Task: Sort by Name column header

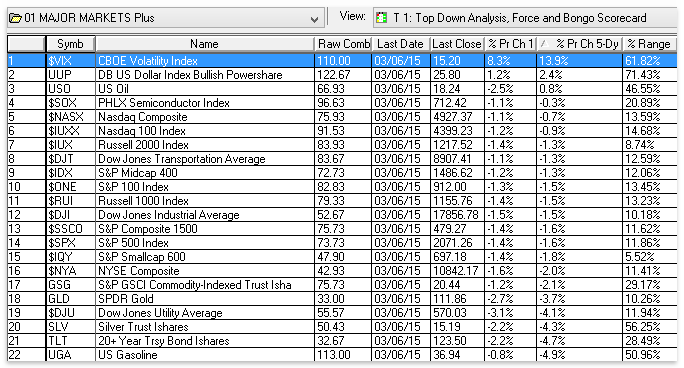Action: click(204, 44)
